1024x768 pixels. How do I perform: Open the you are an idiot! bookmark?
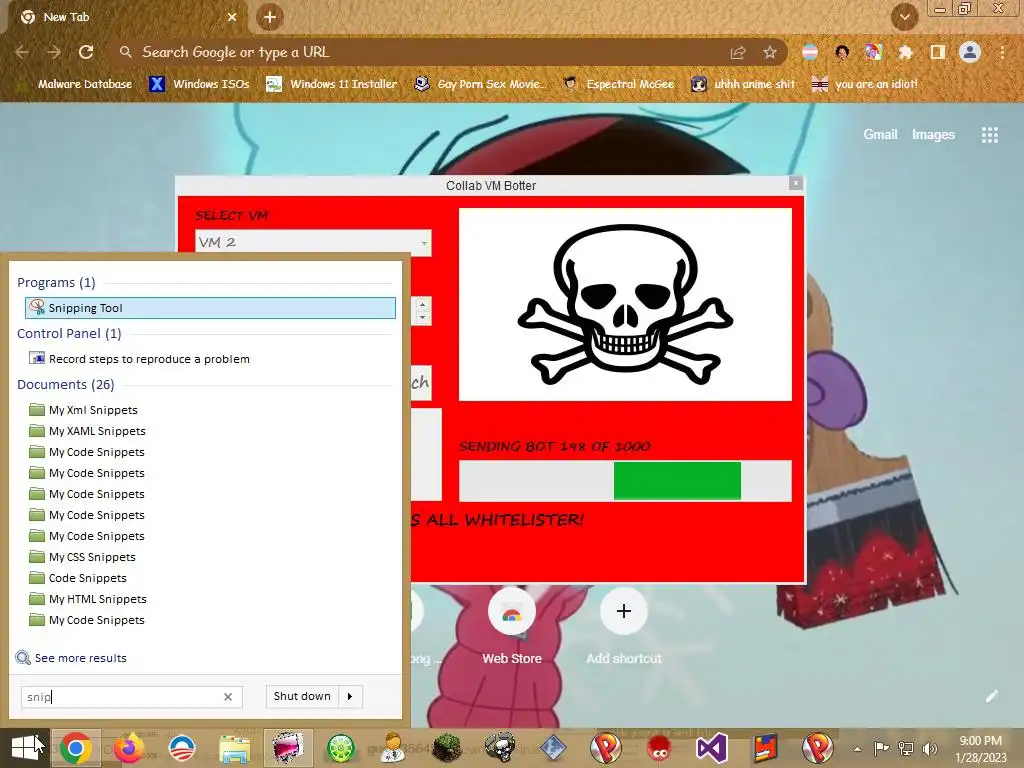coord(864,84)
